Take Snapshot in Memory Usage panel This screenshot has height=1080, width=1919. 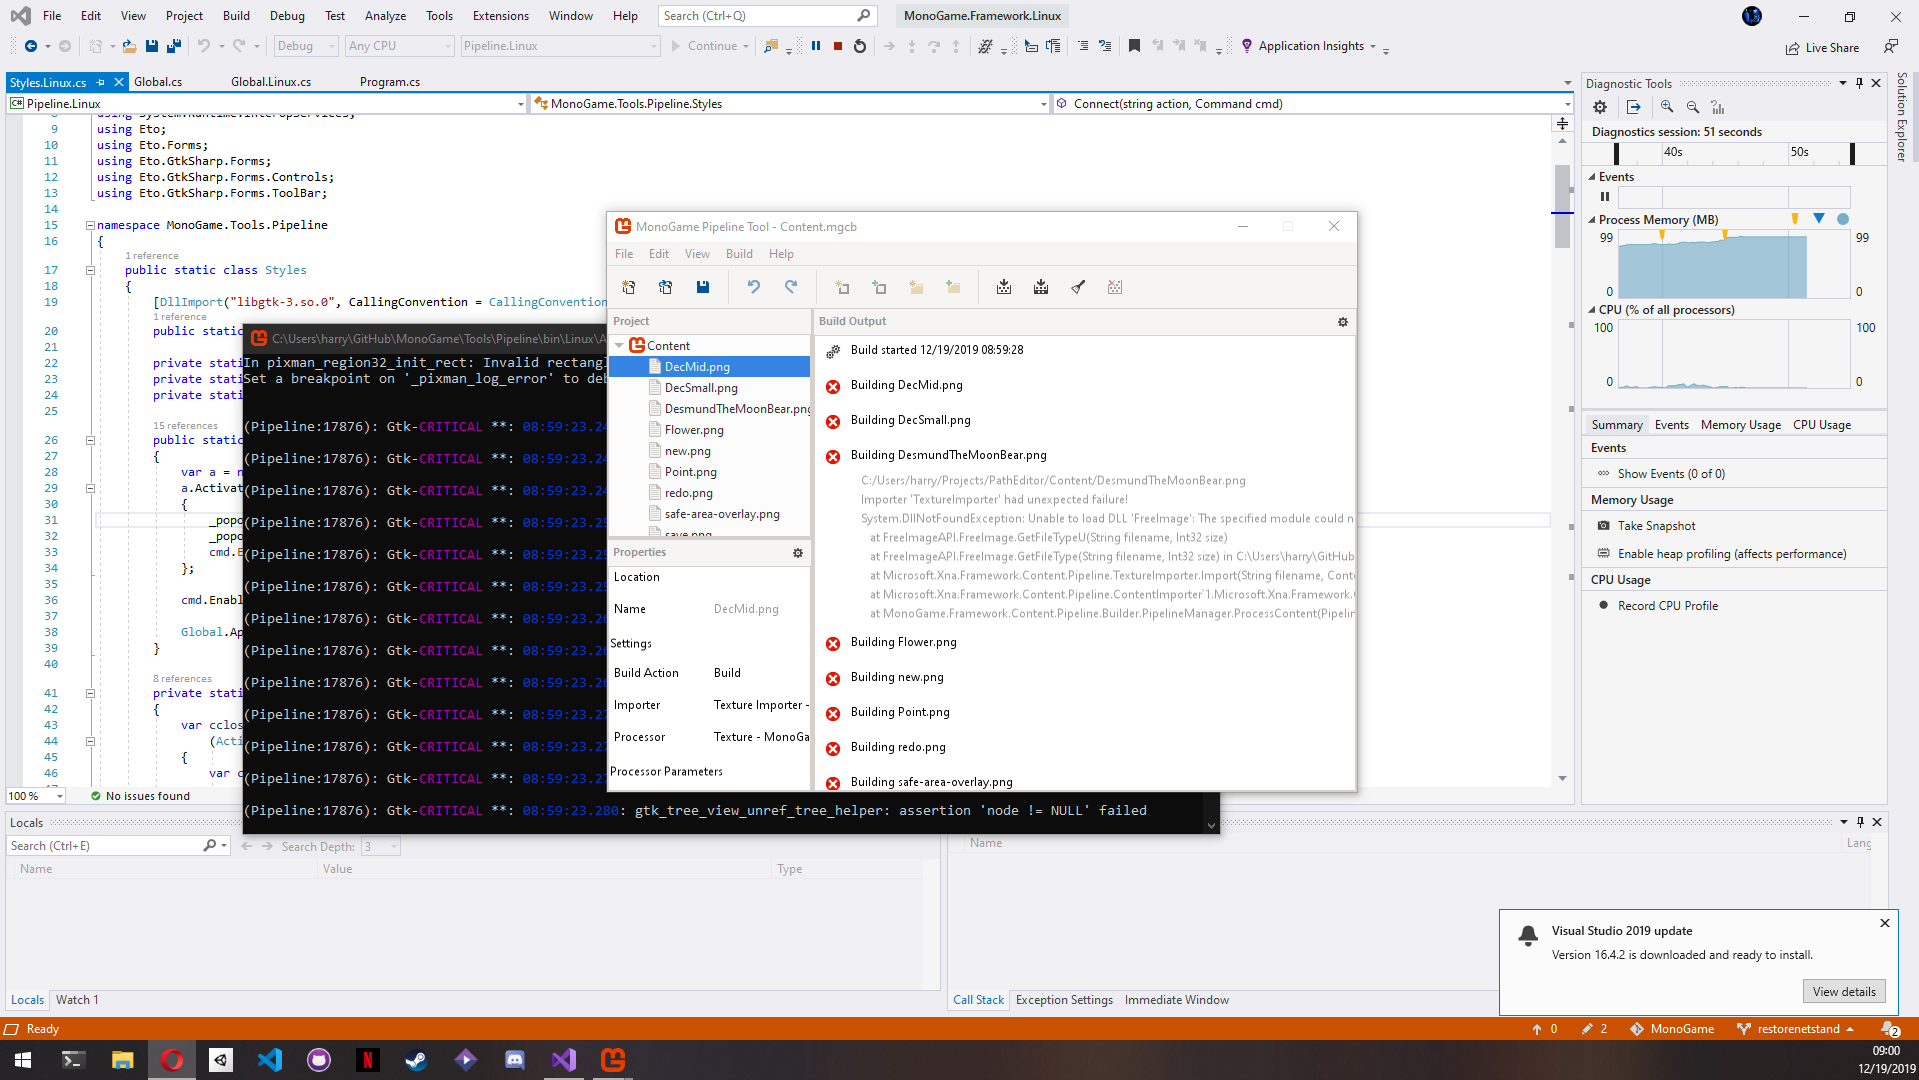click(1655, 525)
